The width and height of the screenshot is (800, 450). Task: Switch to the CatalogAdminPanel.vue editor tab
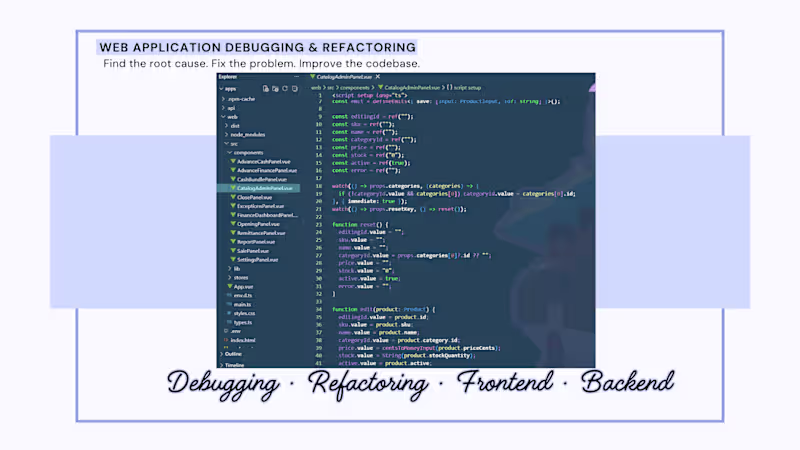[x=344, y=77]
